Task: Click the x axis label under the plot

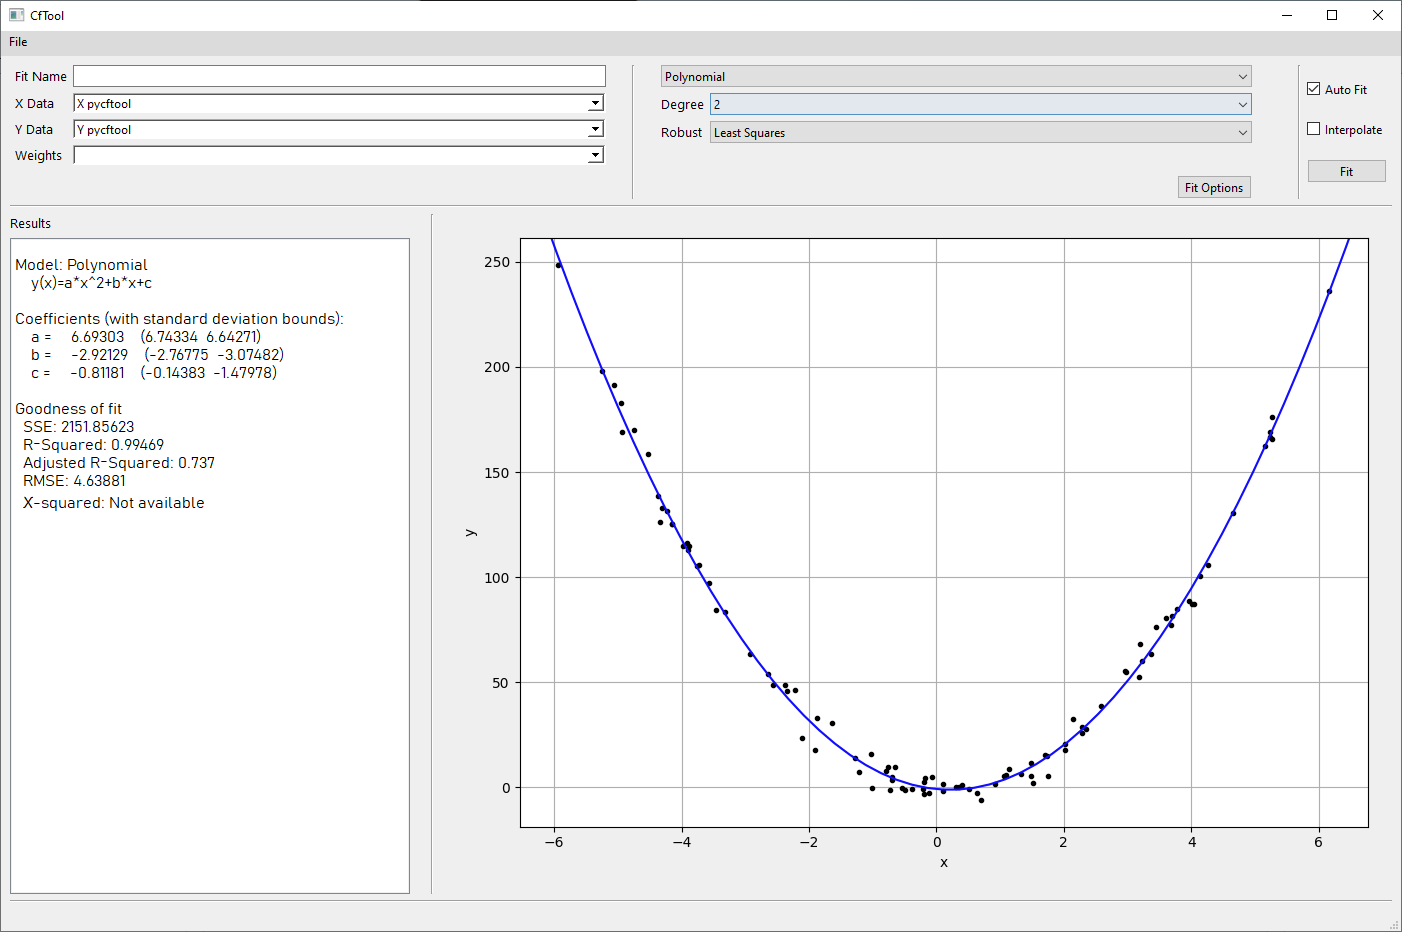Action: pyautogui.click(x=944, y=862)
